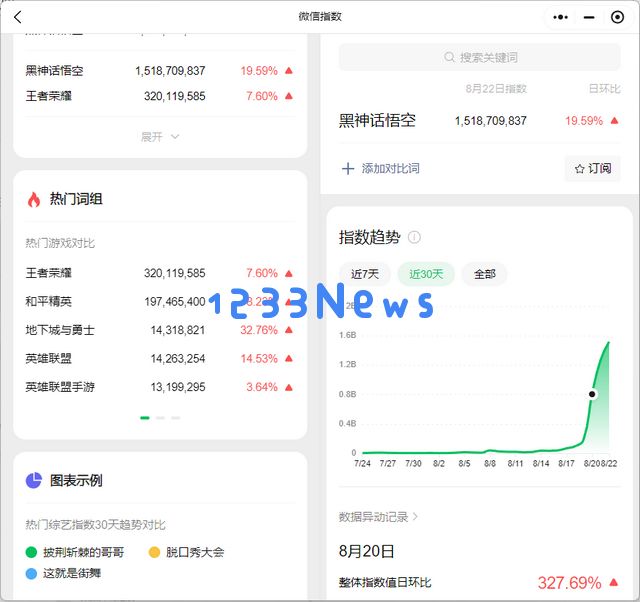Screen dimensions: 640x602
Task: Jump to the second carousel page dot
Action: coord(160,418)
